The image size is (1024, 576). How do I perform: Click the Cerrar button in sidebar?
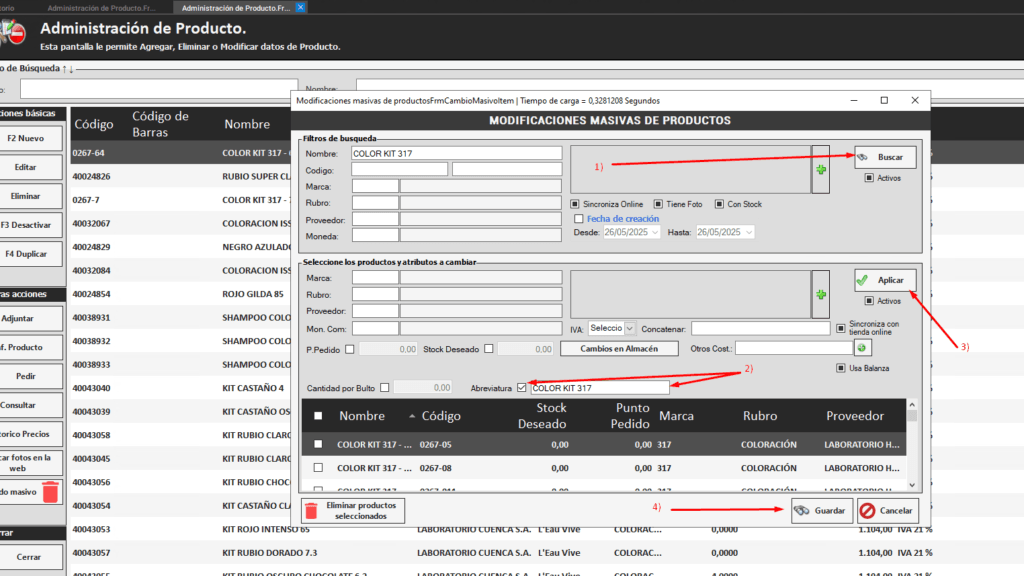29,557
